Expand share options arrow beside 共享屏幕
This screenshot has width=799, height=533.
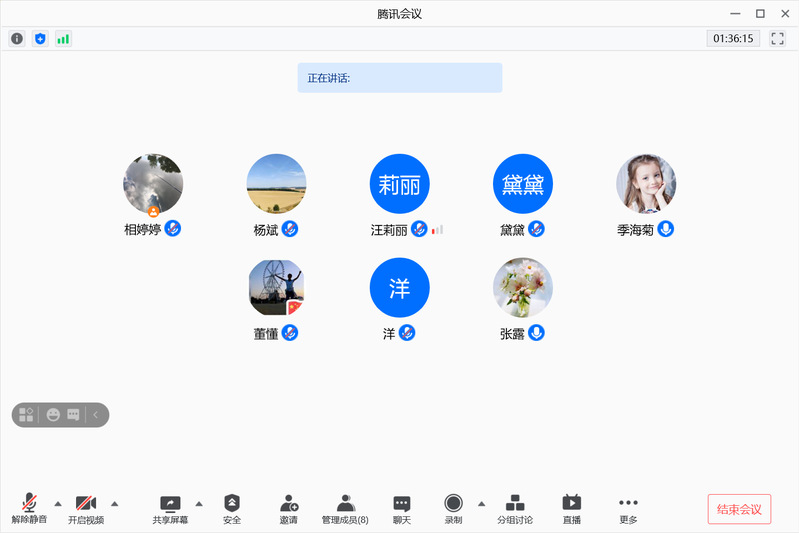point(199,503)
